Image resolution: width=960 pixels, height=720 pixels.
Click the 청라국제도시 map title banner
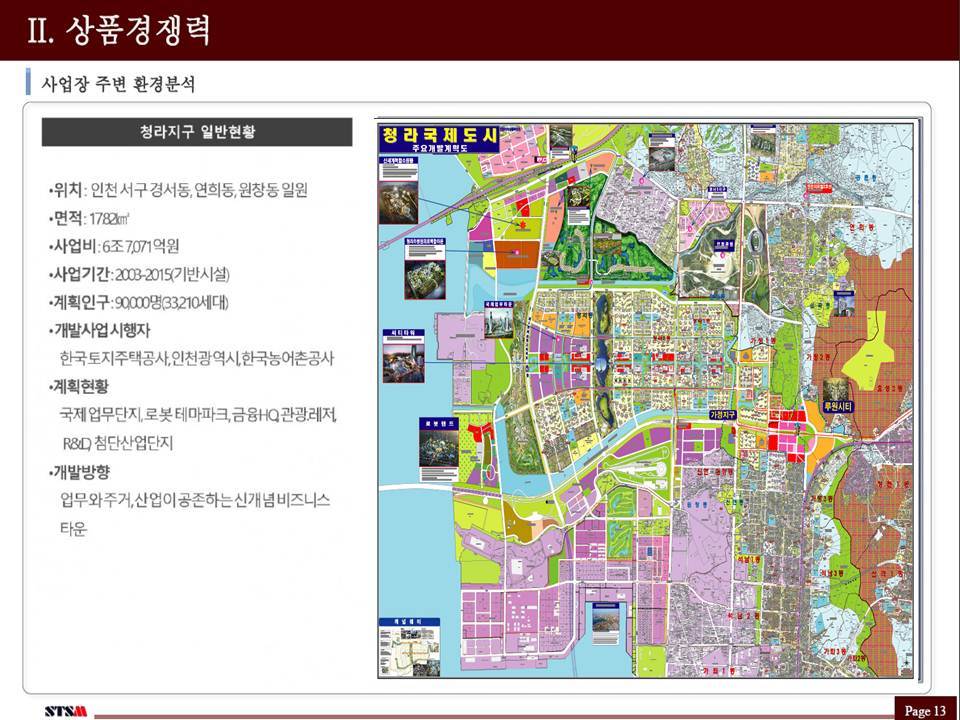point(440,139)
